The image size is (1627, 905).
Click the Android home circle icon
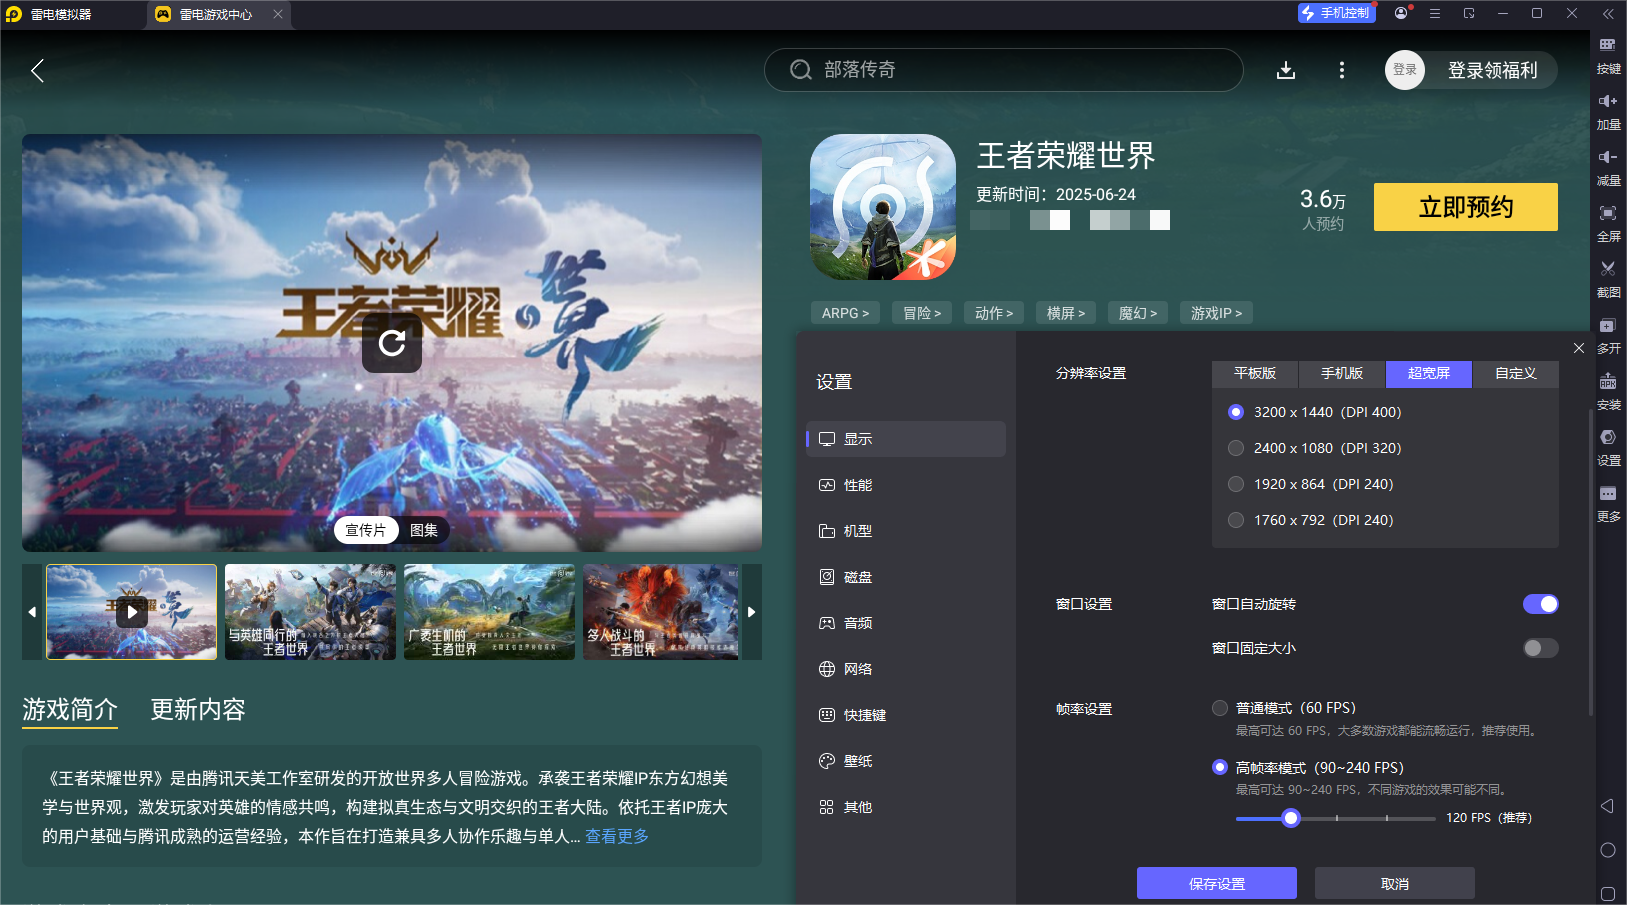(1608, 850)
